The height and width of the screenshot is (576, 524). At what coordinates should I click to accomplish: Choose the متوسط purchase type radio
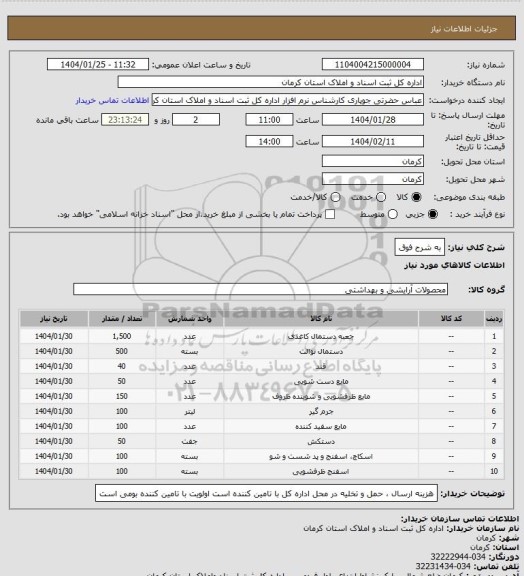coord(393,214)
